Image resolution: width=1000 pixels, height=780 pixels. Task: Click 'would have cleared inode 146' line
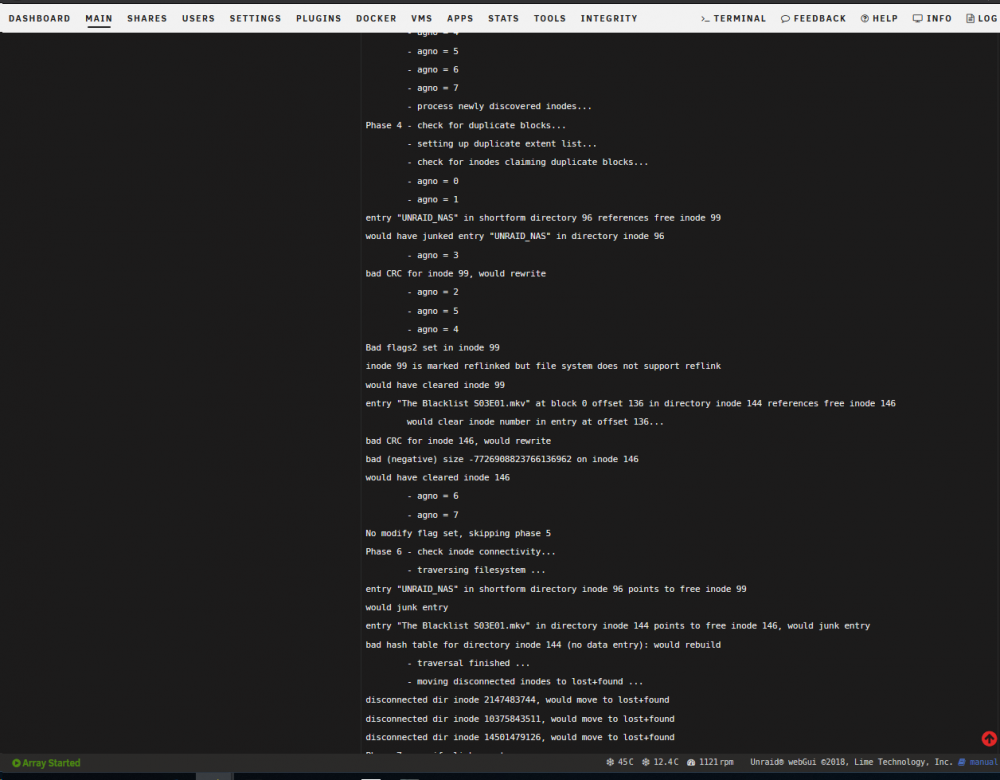click(438, 477)
